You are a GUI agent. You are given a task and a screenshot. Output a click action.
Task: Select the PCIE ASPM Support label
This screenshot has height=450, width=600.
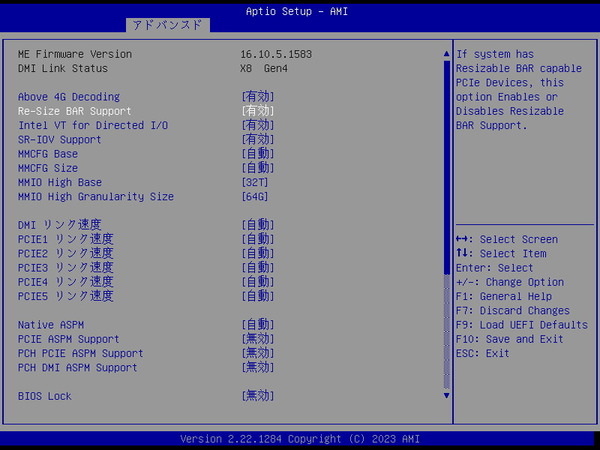click(x=68, y=339)
